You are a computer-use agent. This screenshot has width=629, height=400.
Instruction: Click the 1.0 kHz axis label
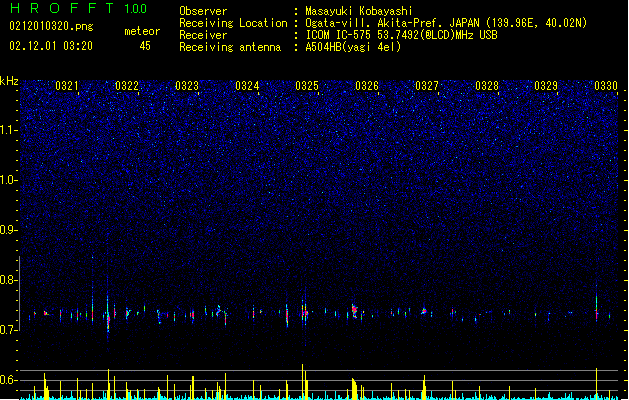point(9,180)
